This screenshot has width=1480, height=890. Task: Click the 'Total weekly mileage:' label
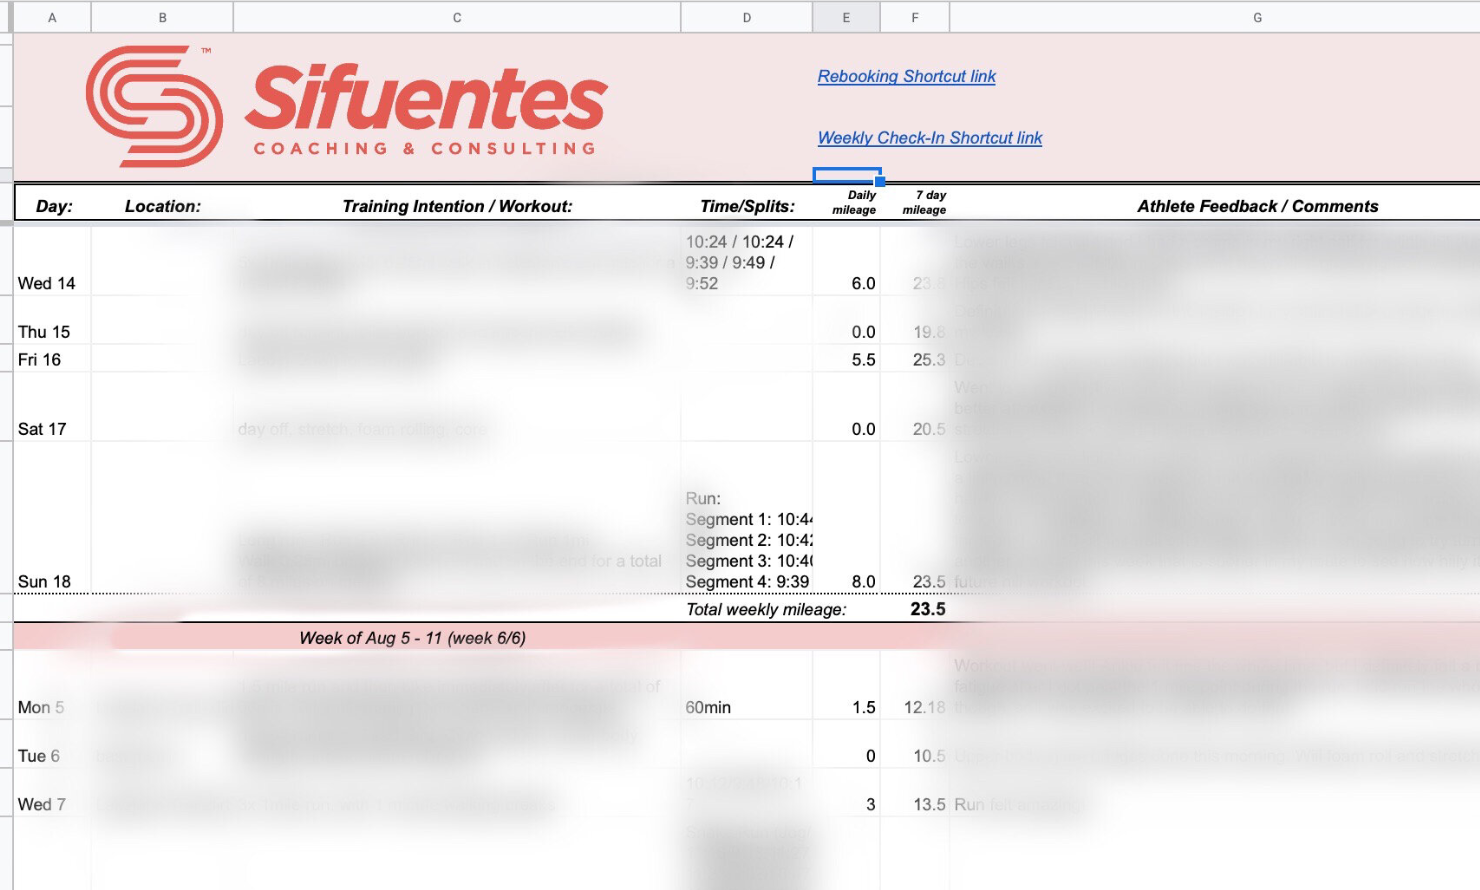tap(766, 609)
